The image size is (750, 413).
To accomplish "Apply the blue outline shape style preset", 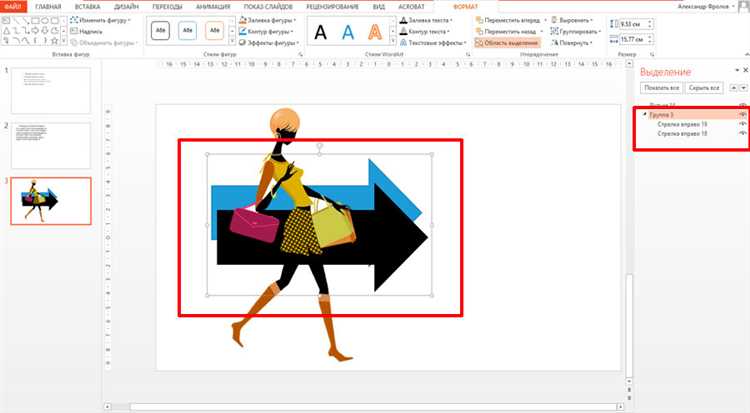I will (x=188, y=30).
